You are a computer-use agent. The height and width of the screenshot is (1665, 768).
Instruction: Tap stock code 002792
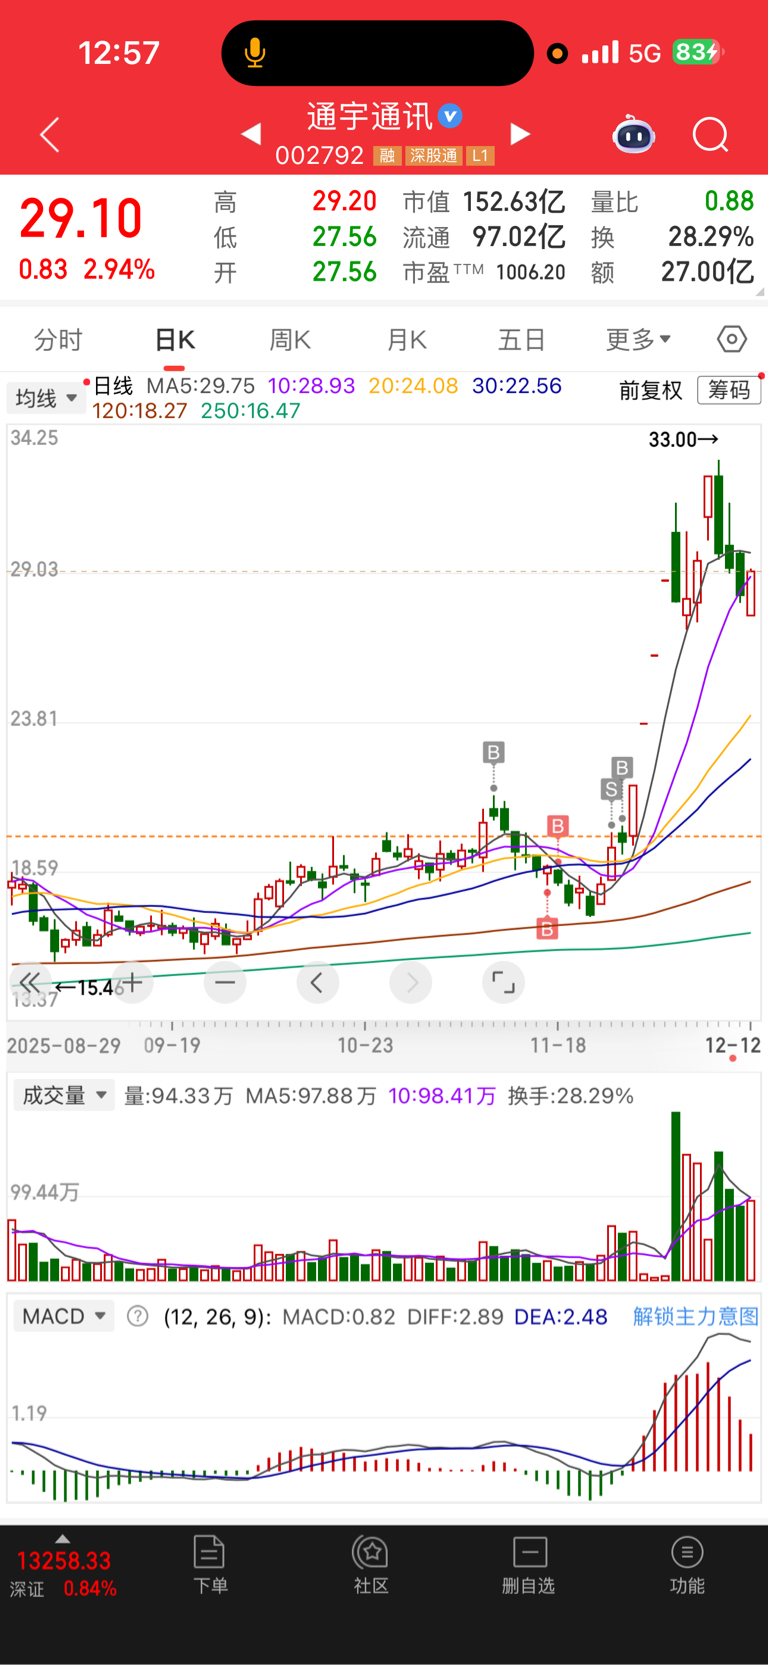click(320, 156)
